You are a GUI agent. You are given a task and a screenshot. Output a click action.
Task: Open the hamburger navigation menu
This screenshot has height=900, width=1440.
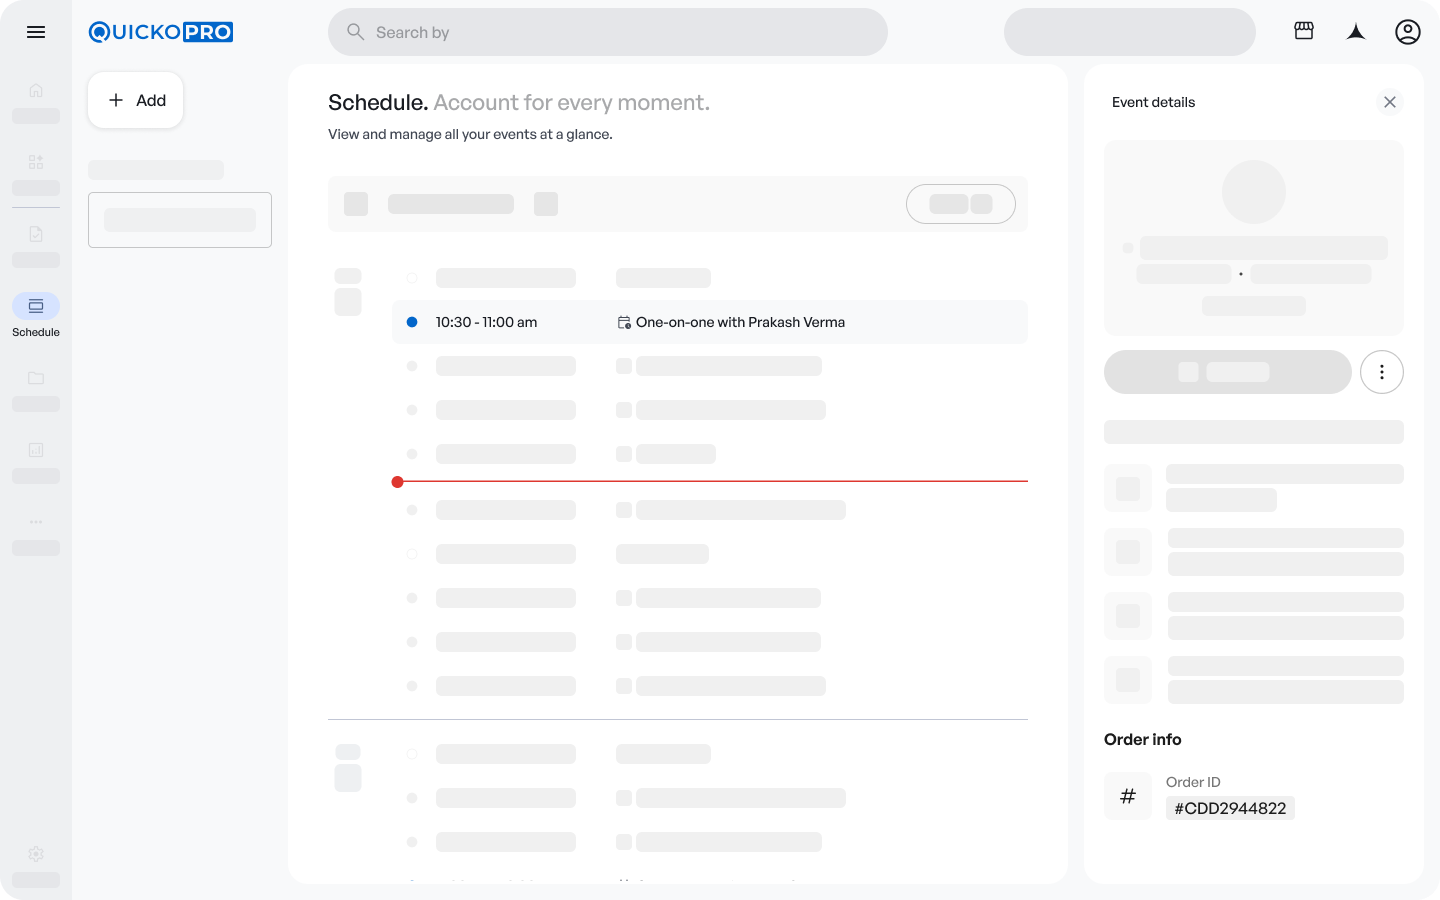36,32
